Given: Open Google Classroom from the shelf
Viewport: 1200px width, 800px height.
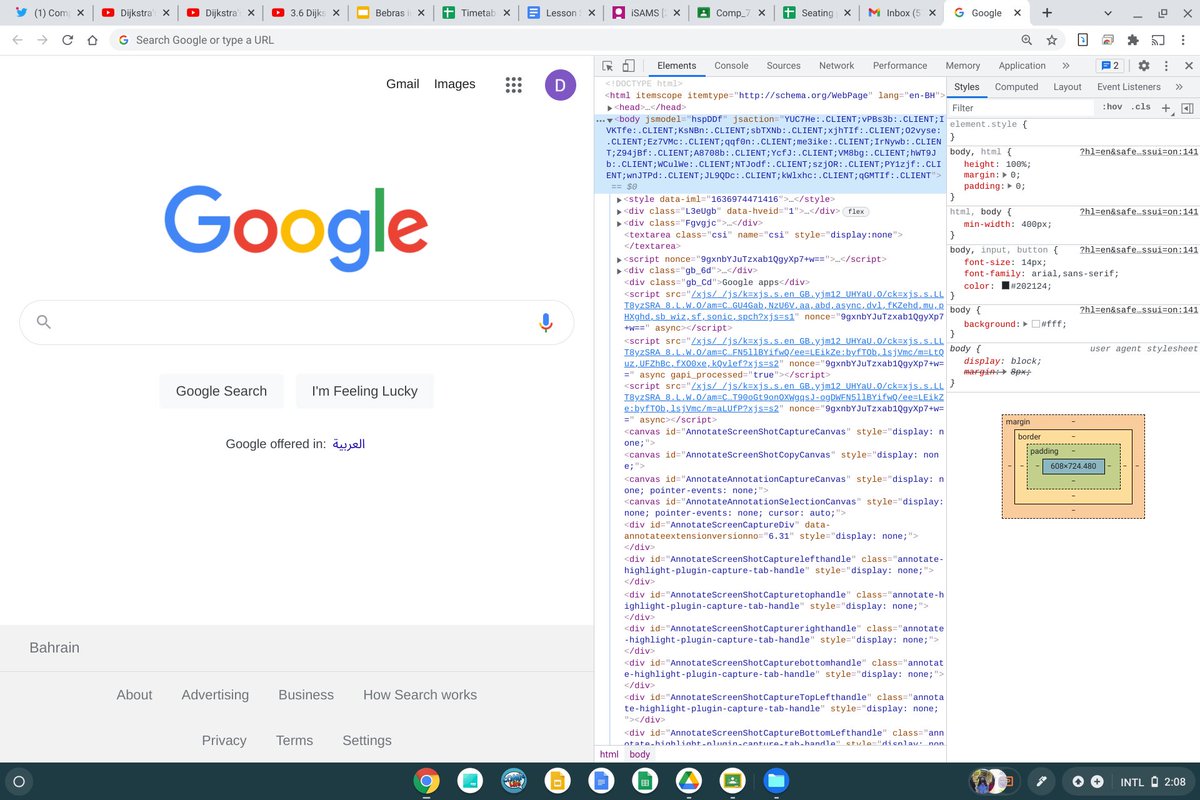Looking at the screenshot, I should click(731, 781).
